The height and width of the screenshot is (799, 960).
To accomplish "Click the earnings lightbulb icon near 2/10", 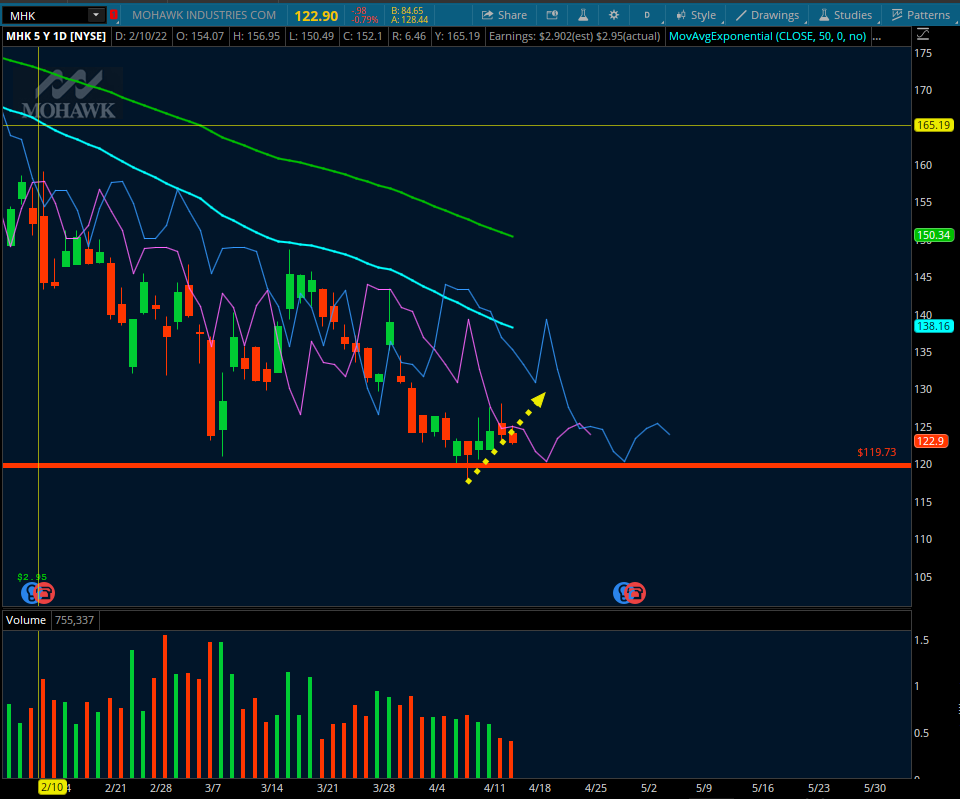I will click(31, 593).
